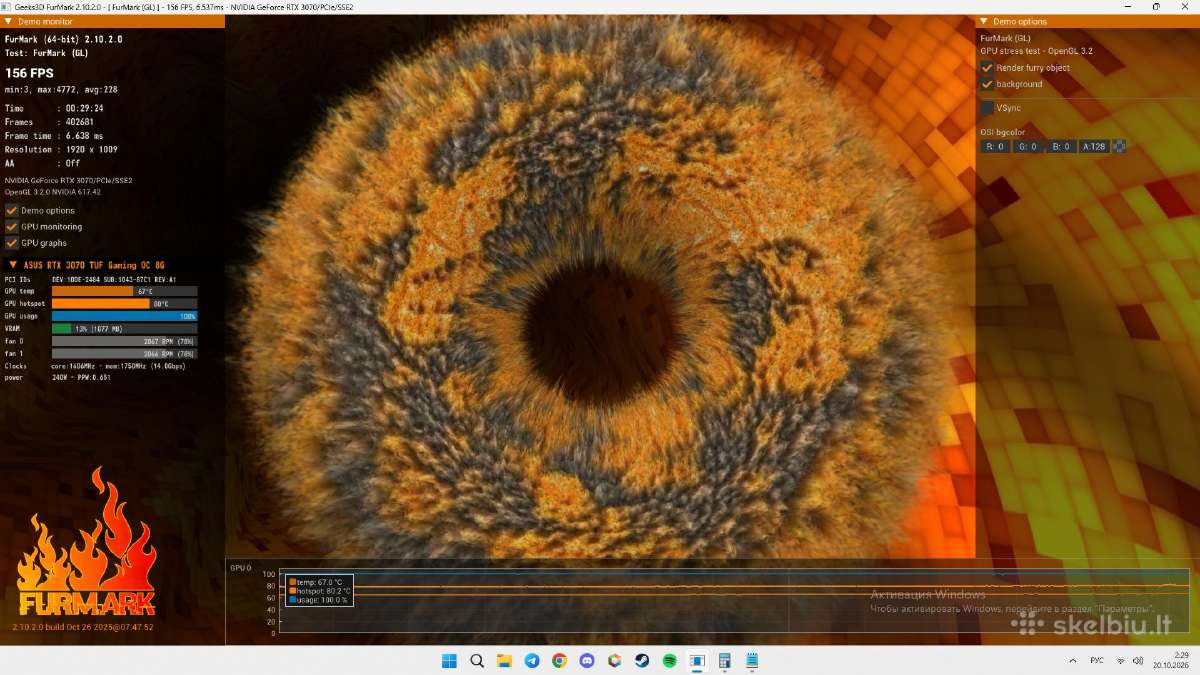Click the Time 00:29:24 value
Image resolution: width=1200 pixels, height=675 pixels.
pos(85,108)
